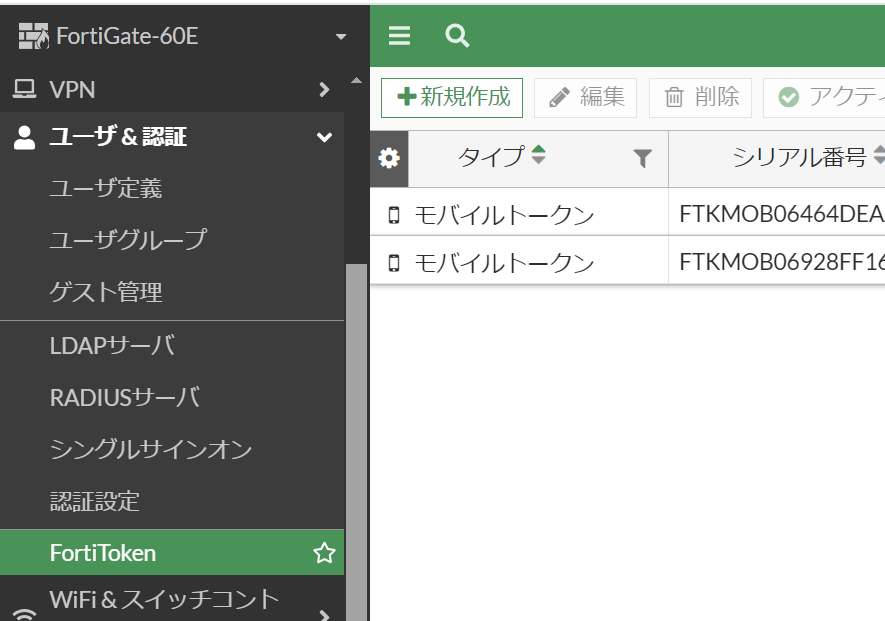Viewport: 885px width, 621px height.
Task: Open ユーザ定義 menu item
Action: (172, 188)
